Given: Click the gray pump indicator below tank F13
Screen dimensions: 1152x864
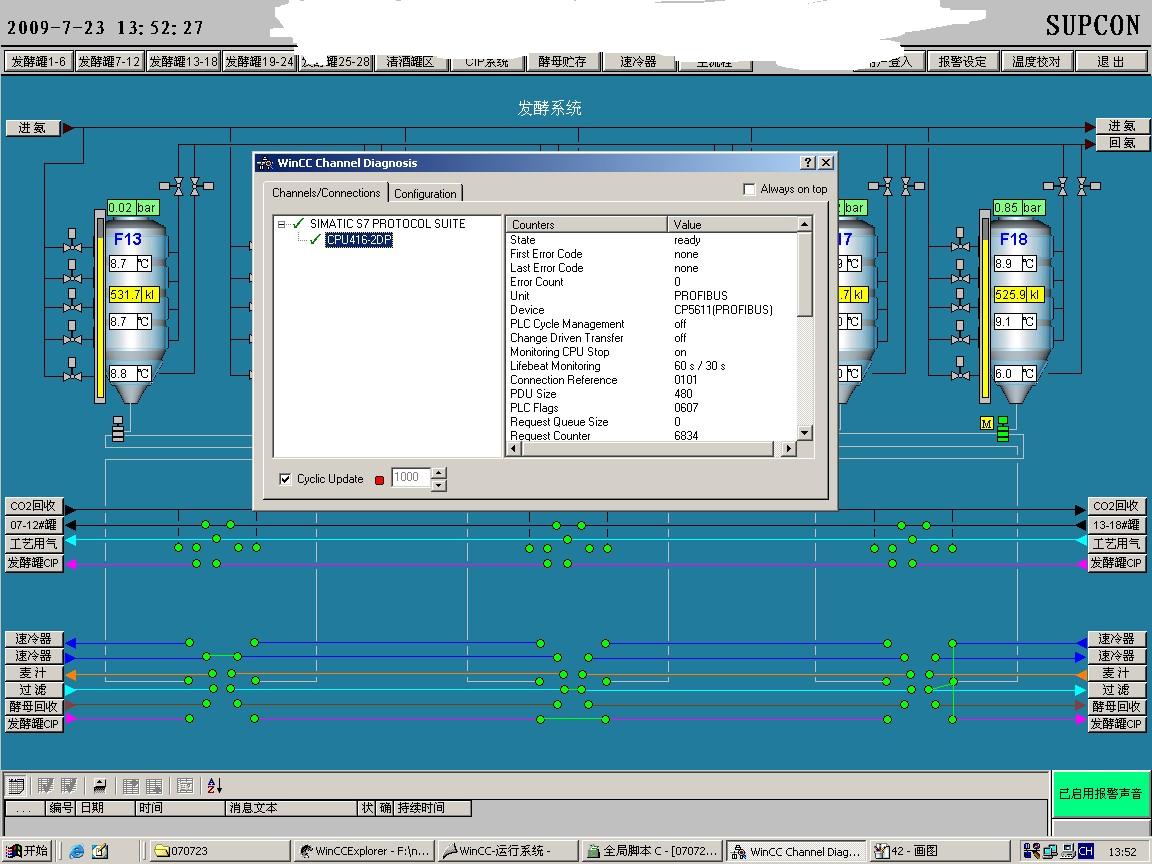Looking at the screenshot, I should point(118,430).
